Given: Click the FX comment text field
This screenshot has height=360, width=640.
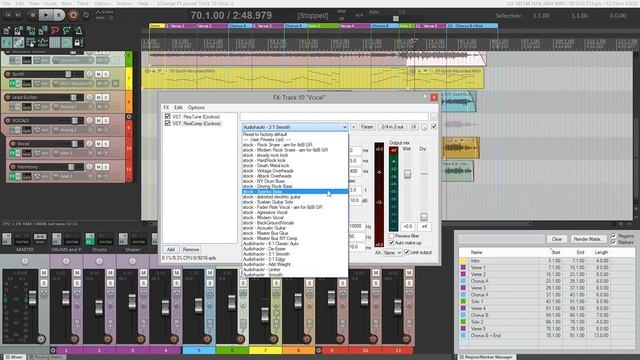Looking at the screenshot, I should (334, 117).
